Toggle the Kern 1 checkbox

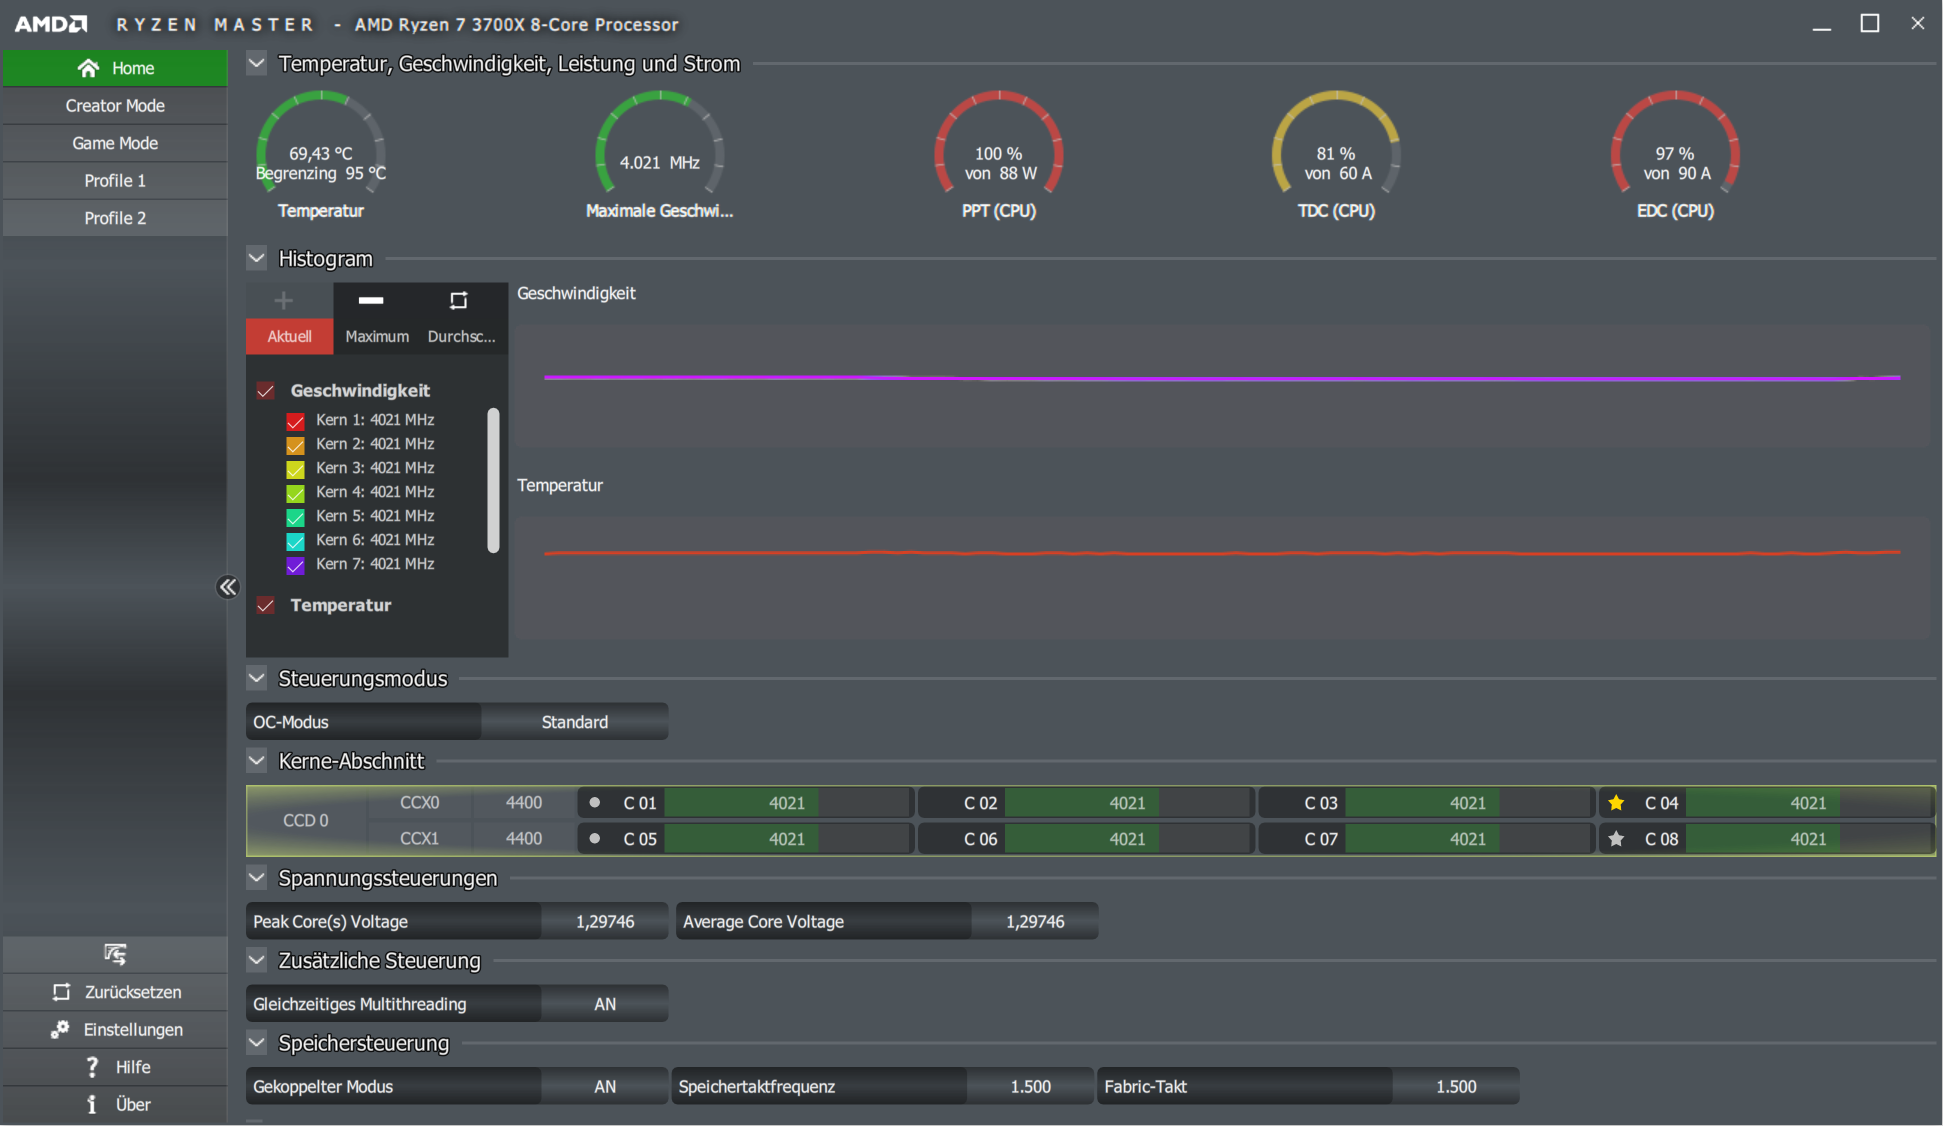[x=295, y=421]
